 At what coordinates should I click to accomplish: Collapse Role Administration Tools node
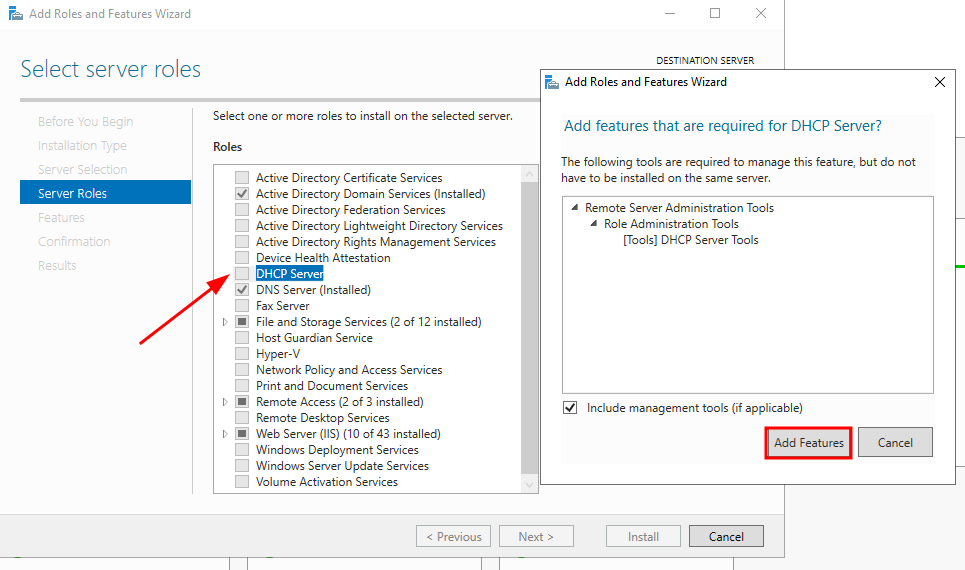[x=594, y=224]
